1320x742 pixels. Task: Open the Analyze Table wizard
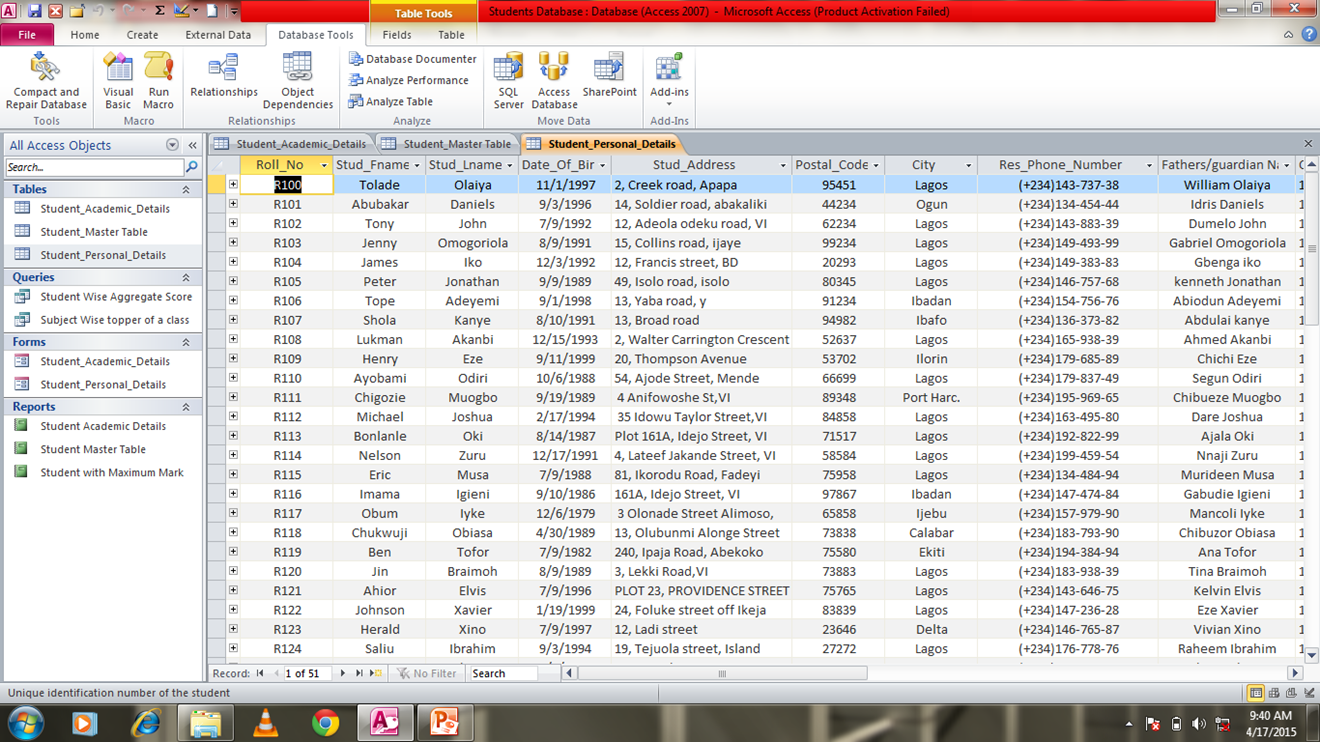(396, 101)
